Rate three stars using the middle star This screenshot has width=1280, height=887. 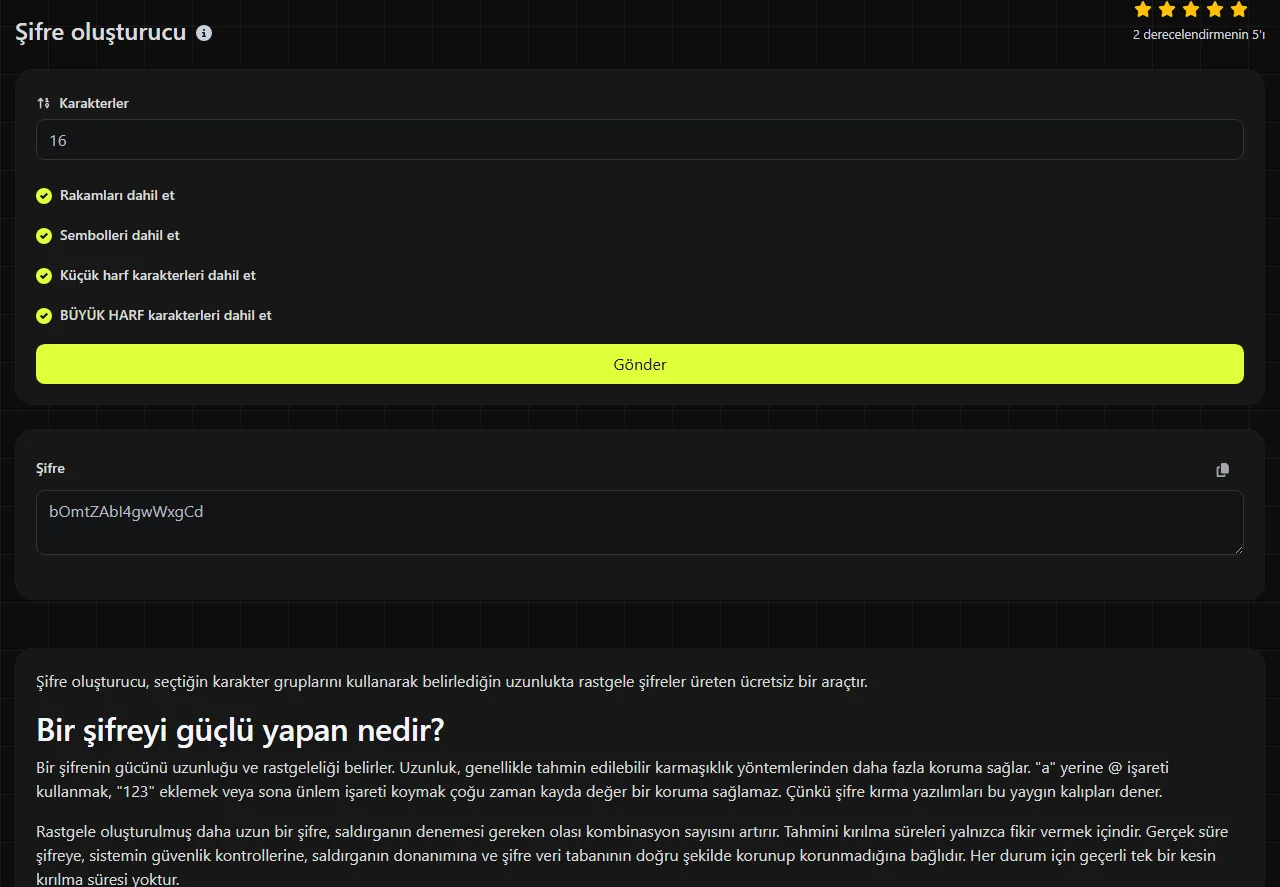pos(1191,10)
